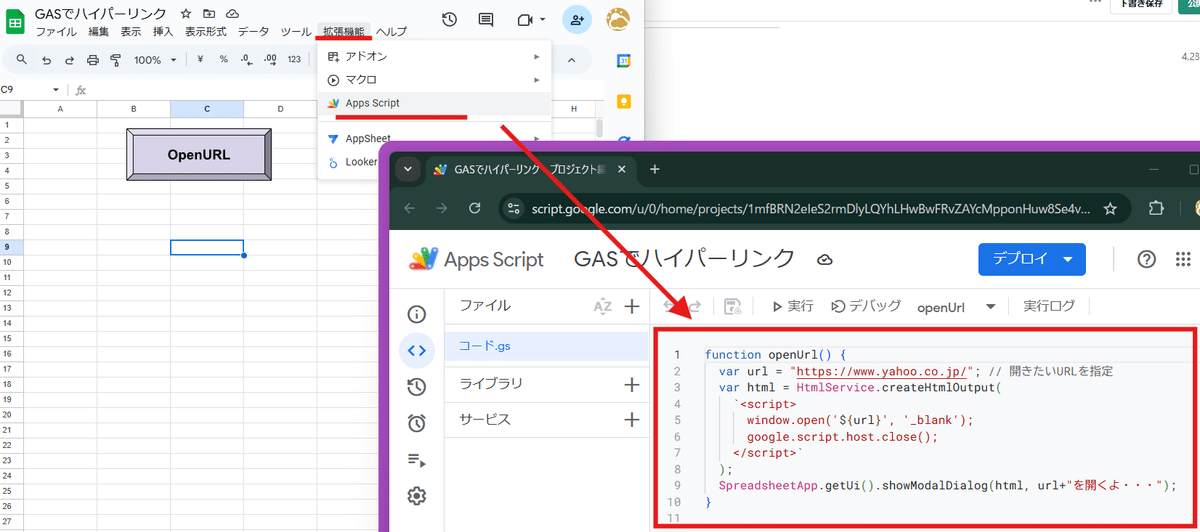Select the column C header
This screenshot has height=532, width=1200.
tap(207, 109)
